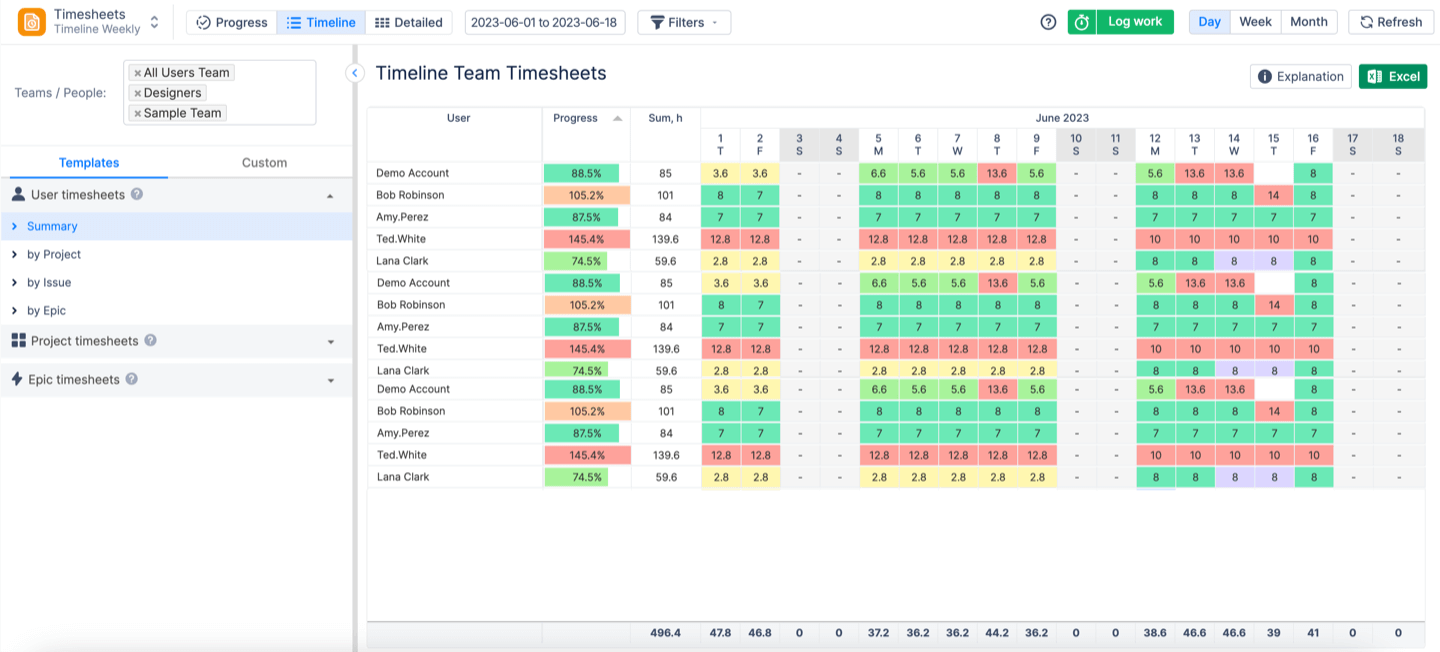Expand the Project timesheets section
Viewport: 1440px width, 652px height.
(330, 341)
